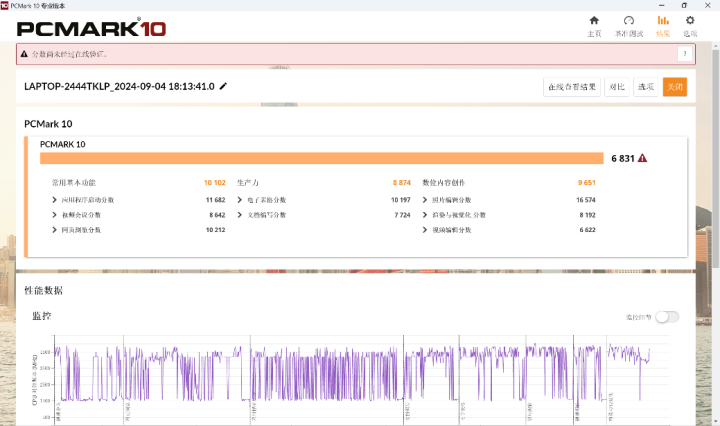
Task: Click the pencil icon to rename result
Action: coord(223,86)
